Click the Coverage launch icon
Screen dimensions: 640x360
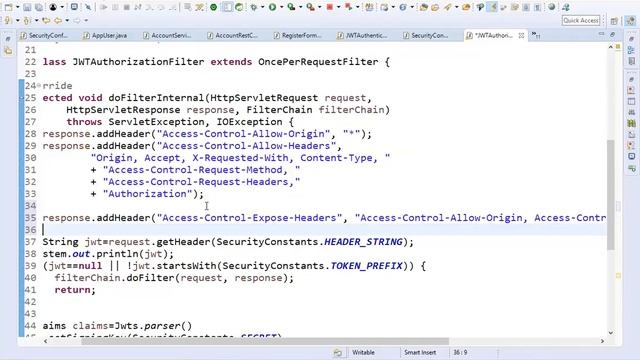(x=291, y=7)
